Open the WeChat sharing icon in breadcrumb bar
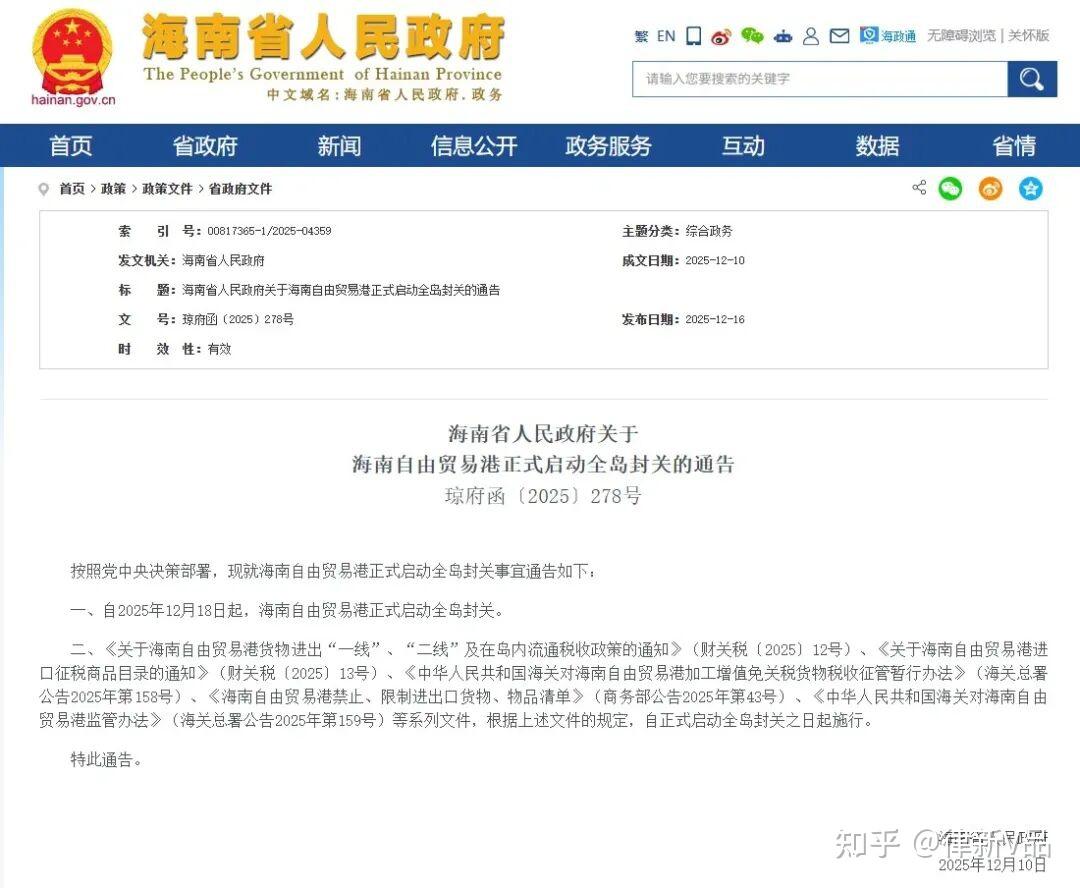This screenshot has width=1080, height=888. click(x=950, y=188)
